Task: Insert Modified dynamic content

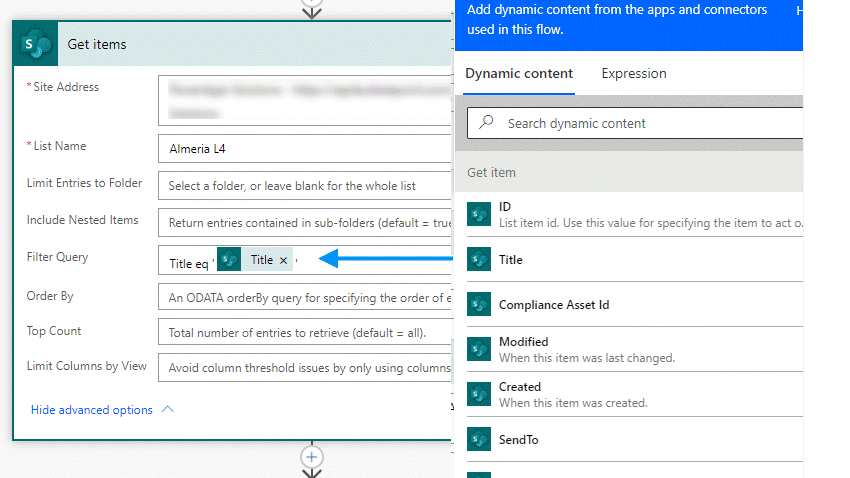Action: 635,349
